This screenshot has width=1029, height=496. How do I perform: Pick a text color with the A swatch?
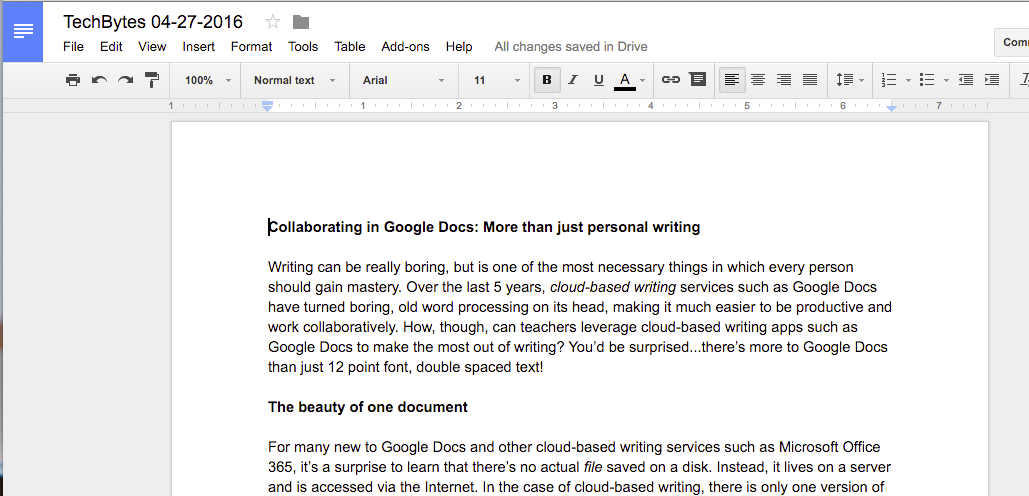tap(625, 81)
